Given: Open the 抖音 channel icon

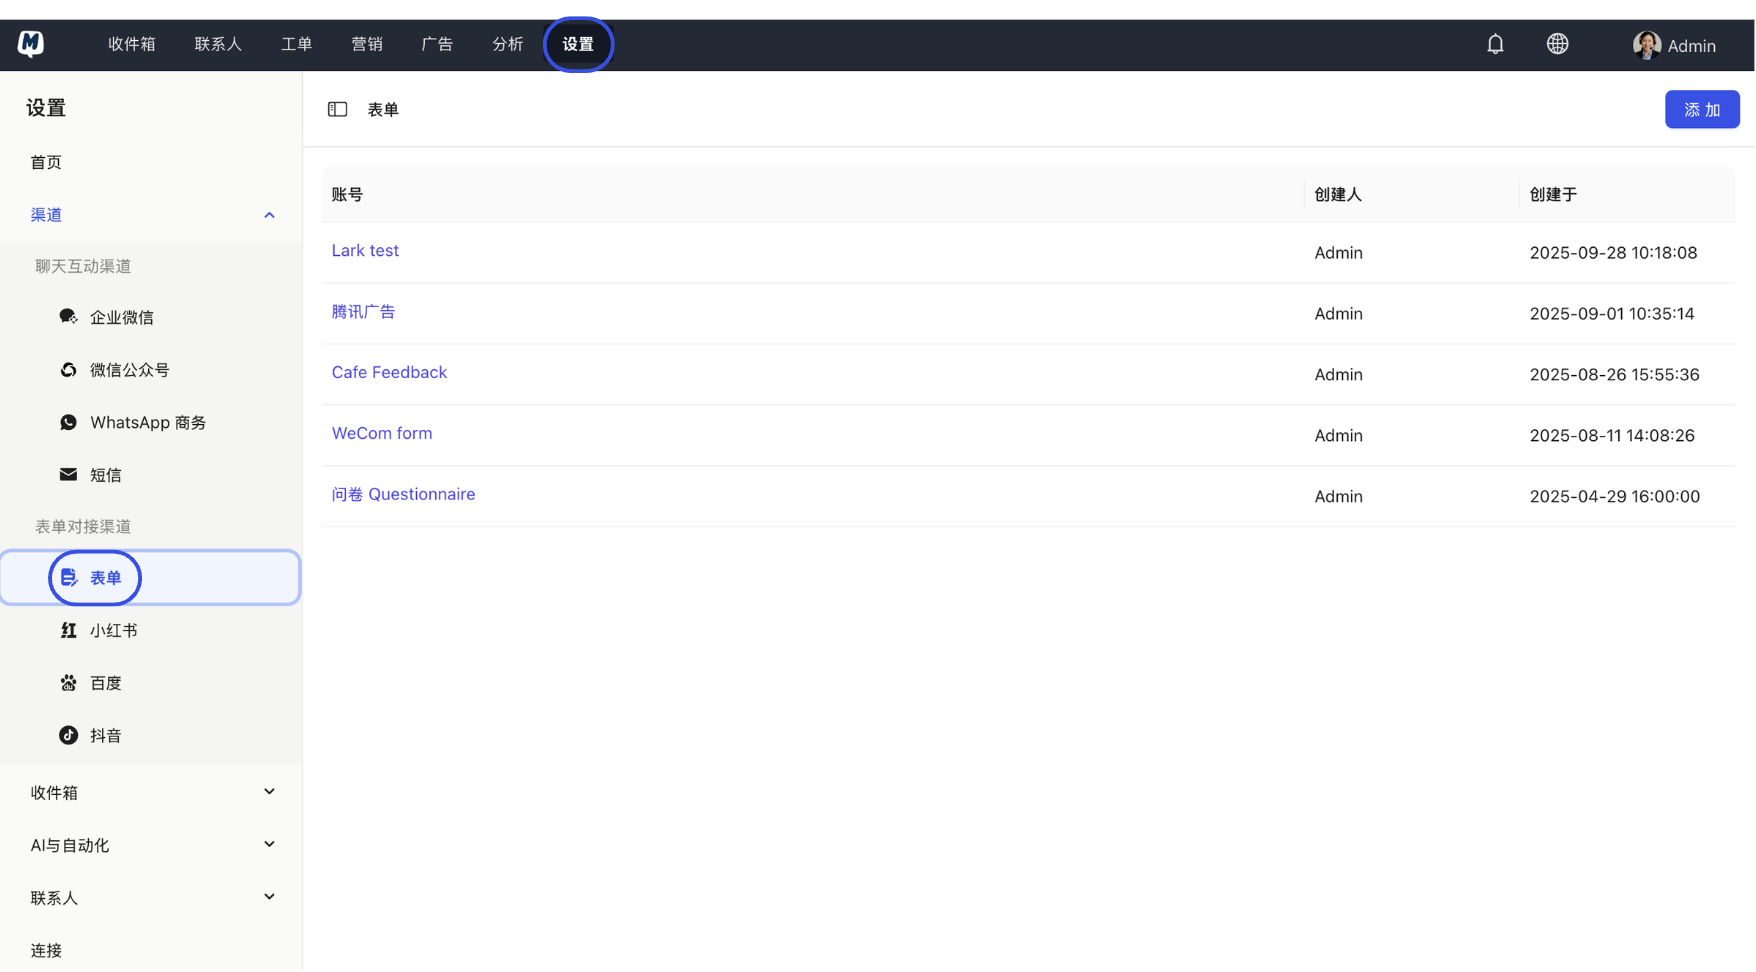Looking at the screenshot, I should click(x=68, y=734).
